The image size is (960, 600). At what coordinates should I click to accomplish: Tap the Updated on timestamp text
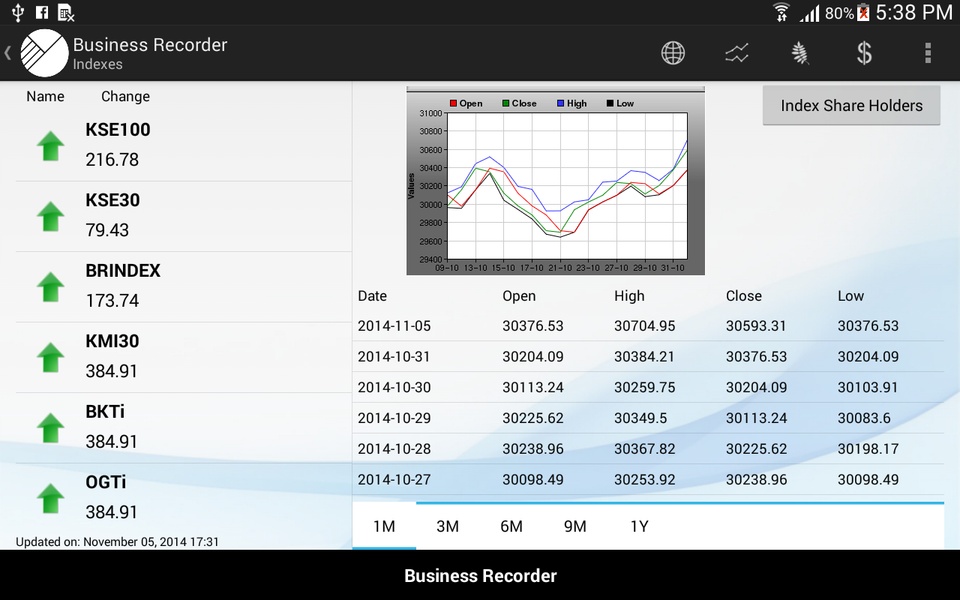117,542
